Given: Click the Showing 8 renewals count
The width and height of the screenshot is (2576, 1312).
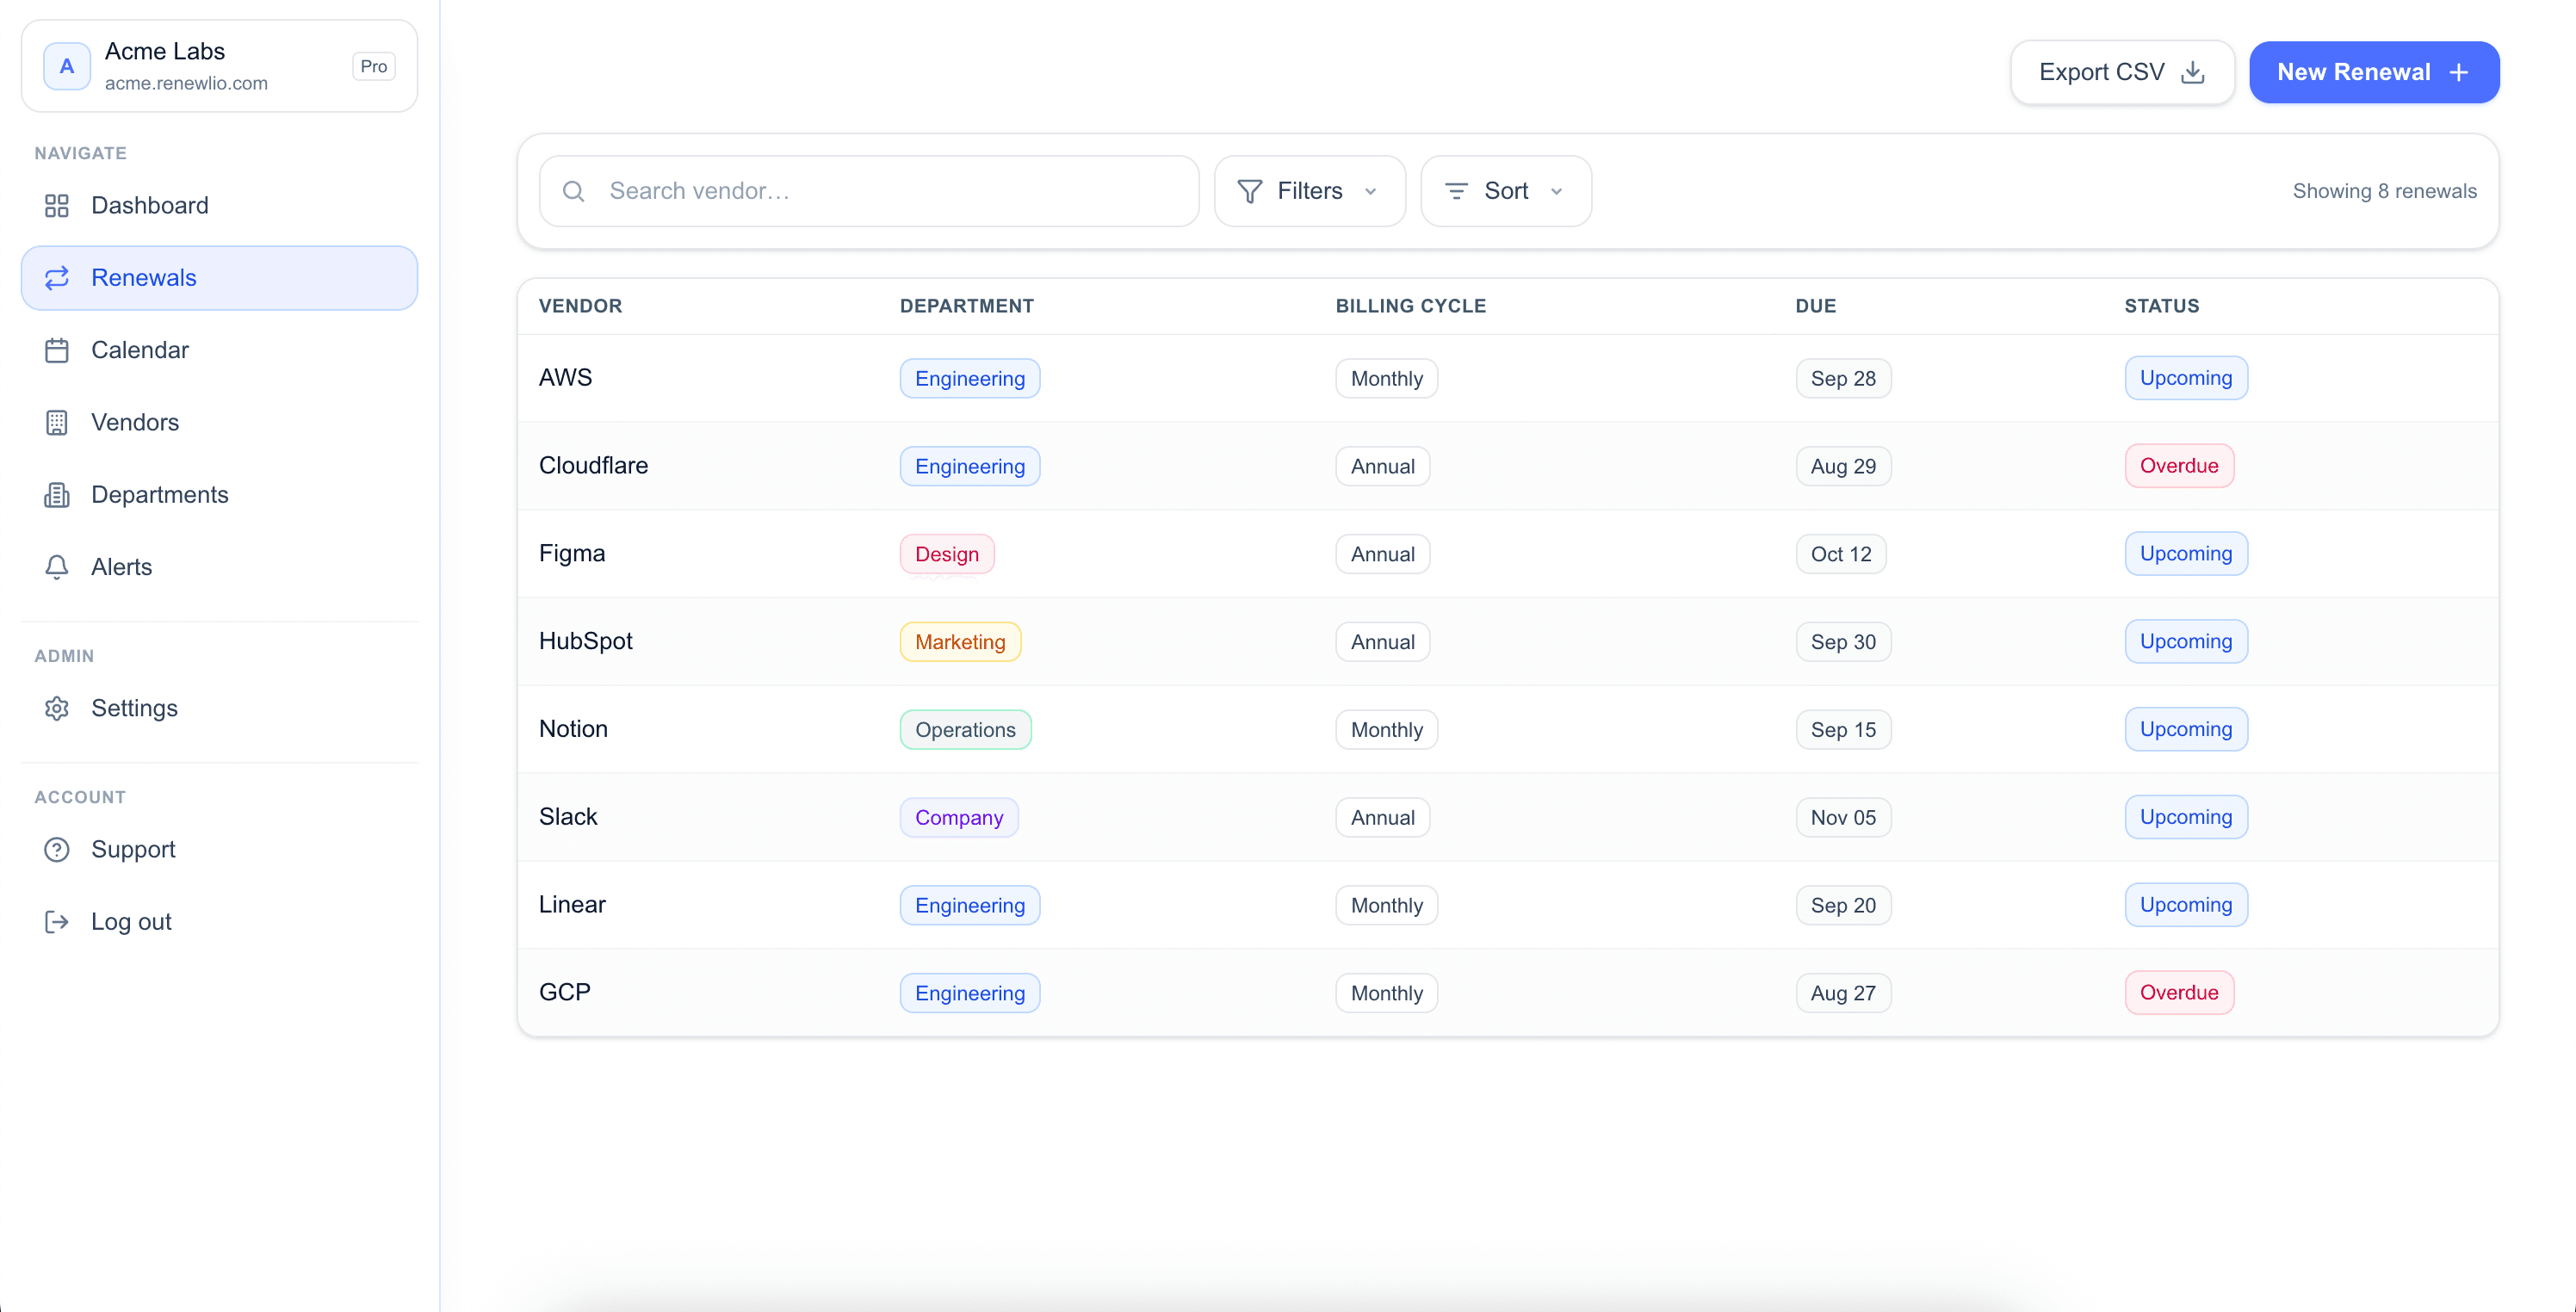Looking at the screenshot, I should pos(2384,191).
